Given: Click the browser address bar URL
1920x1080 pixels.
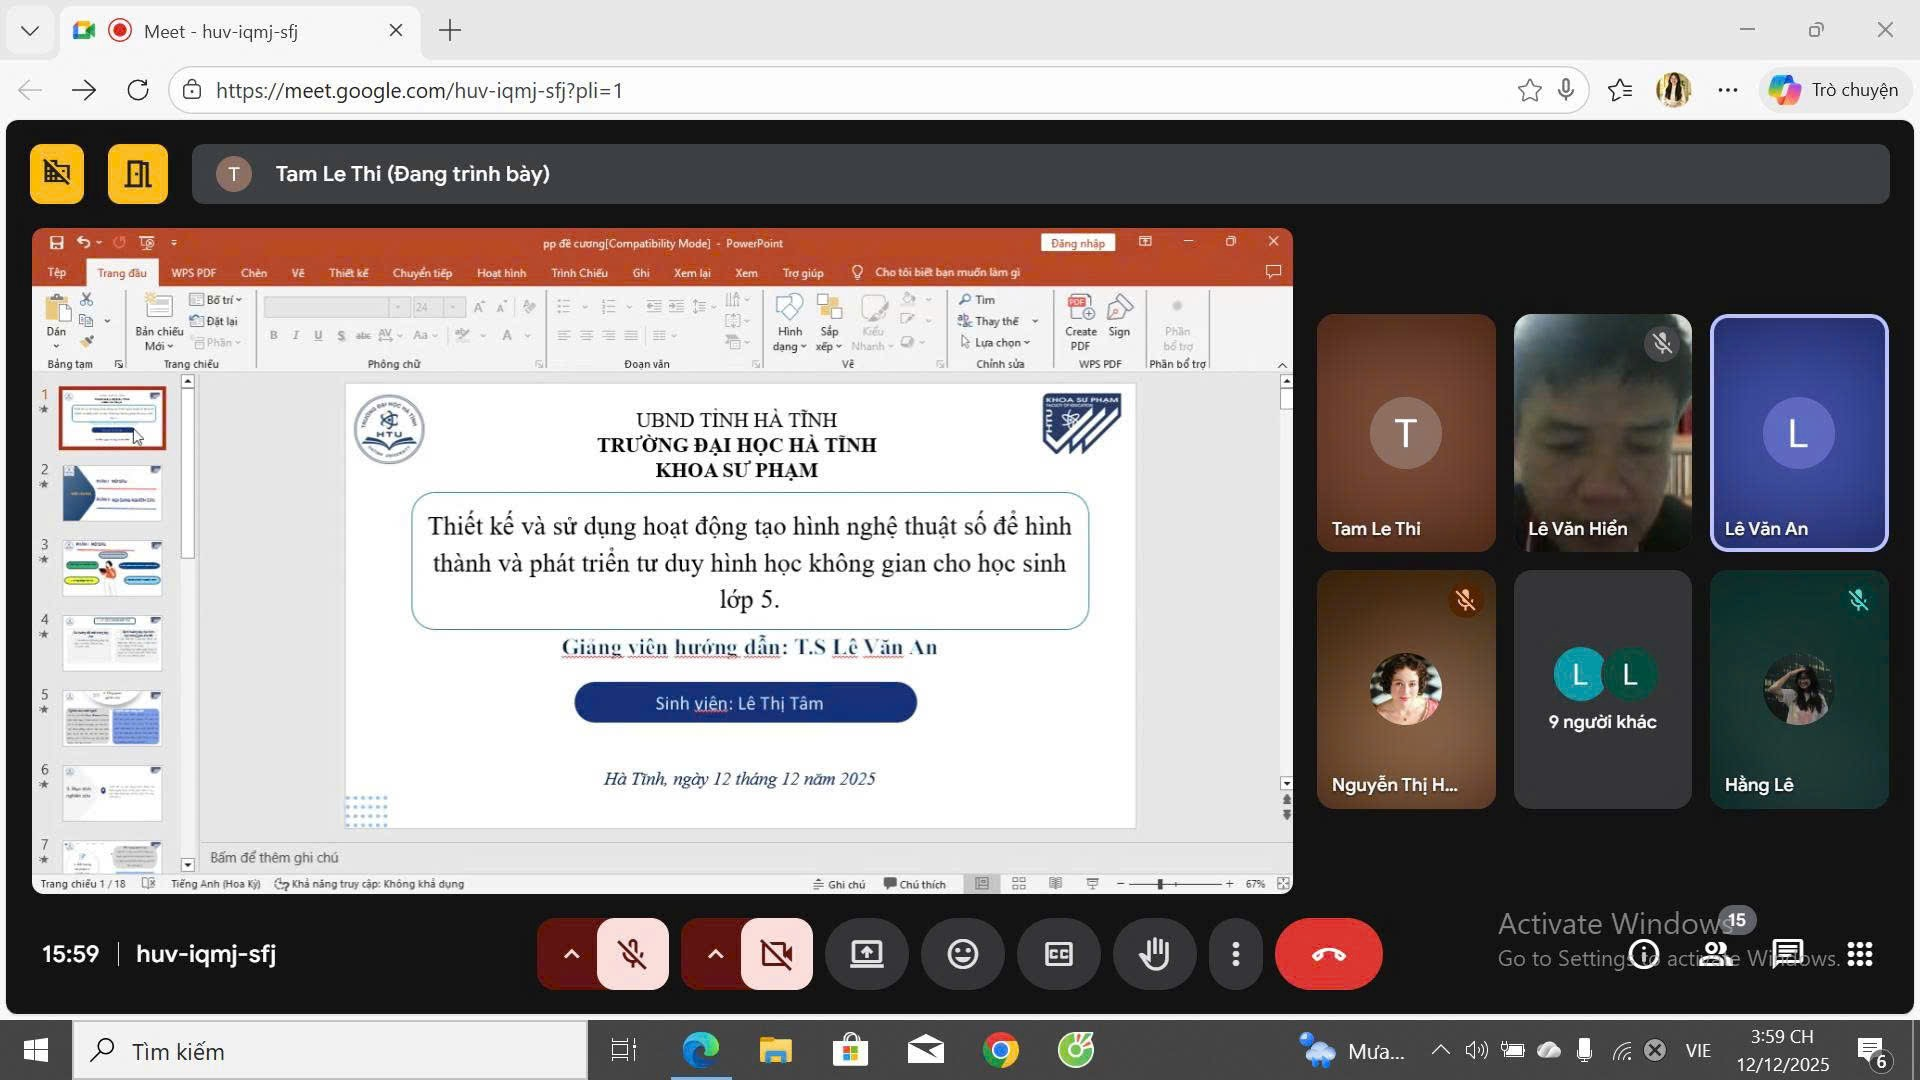Looking at the screenshot, I should (420, 91).
